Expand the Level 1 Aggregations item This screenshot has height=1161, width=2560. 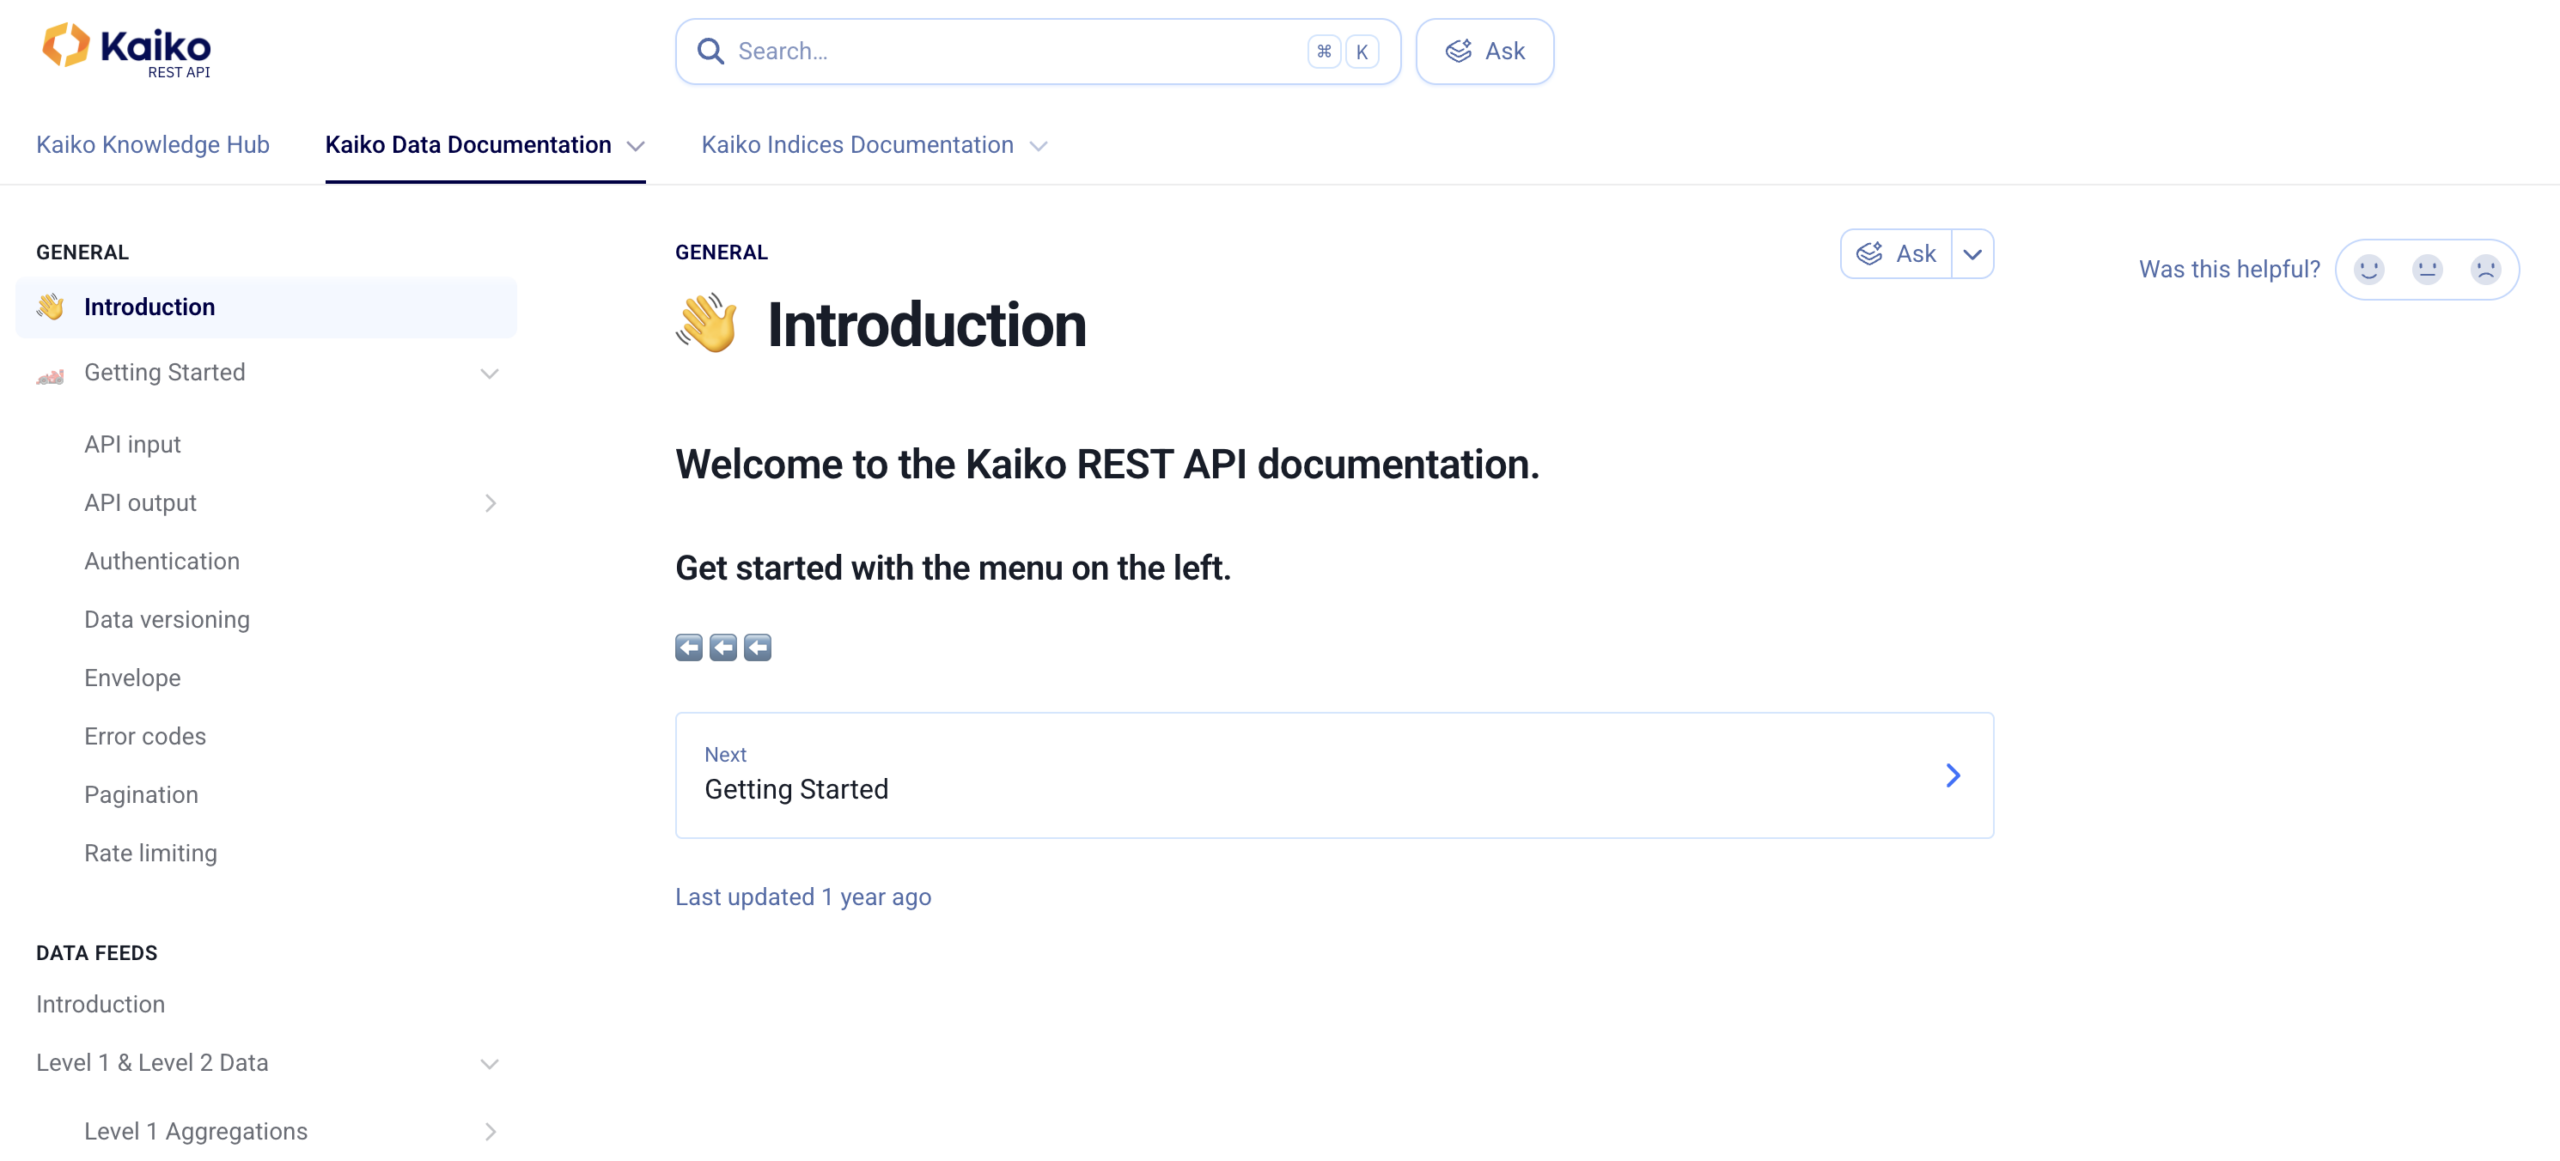pos(490,1131)
